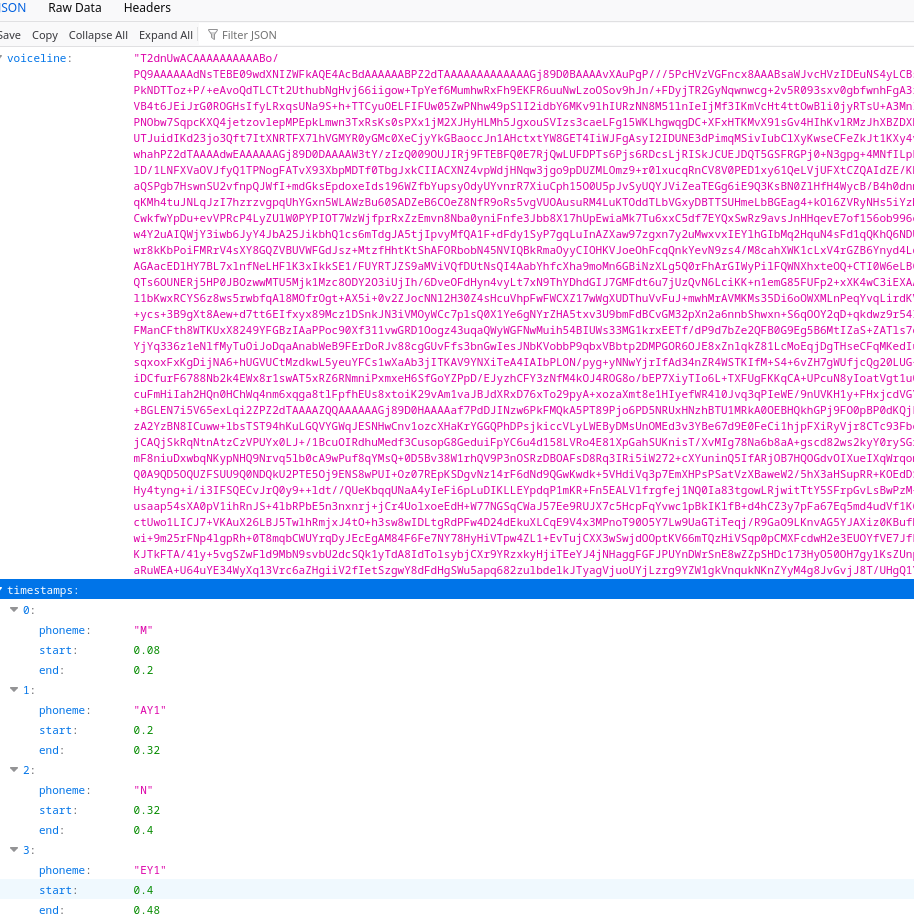Image resolution: width=914 pixels, height=915 pixels.
Task: Click index label 1 under timestamps
Action: click(x=26, y=690)
